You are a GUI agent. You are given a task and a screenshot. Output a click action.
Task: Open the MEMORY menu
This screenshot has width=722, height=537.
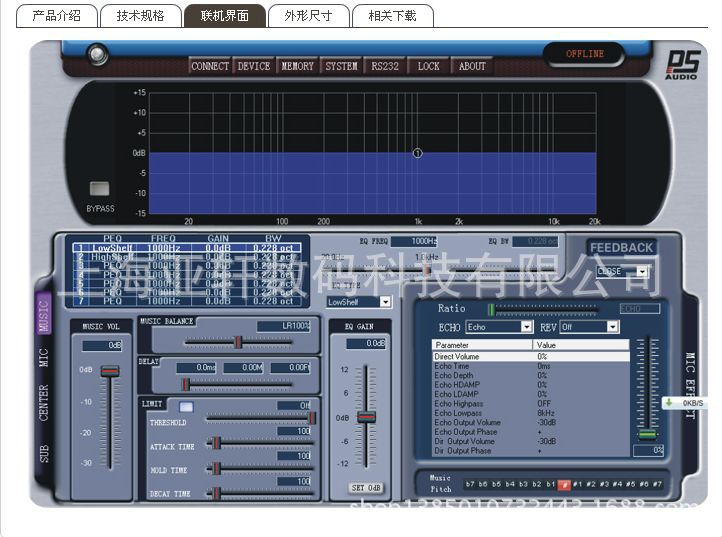(297, 66)
